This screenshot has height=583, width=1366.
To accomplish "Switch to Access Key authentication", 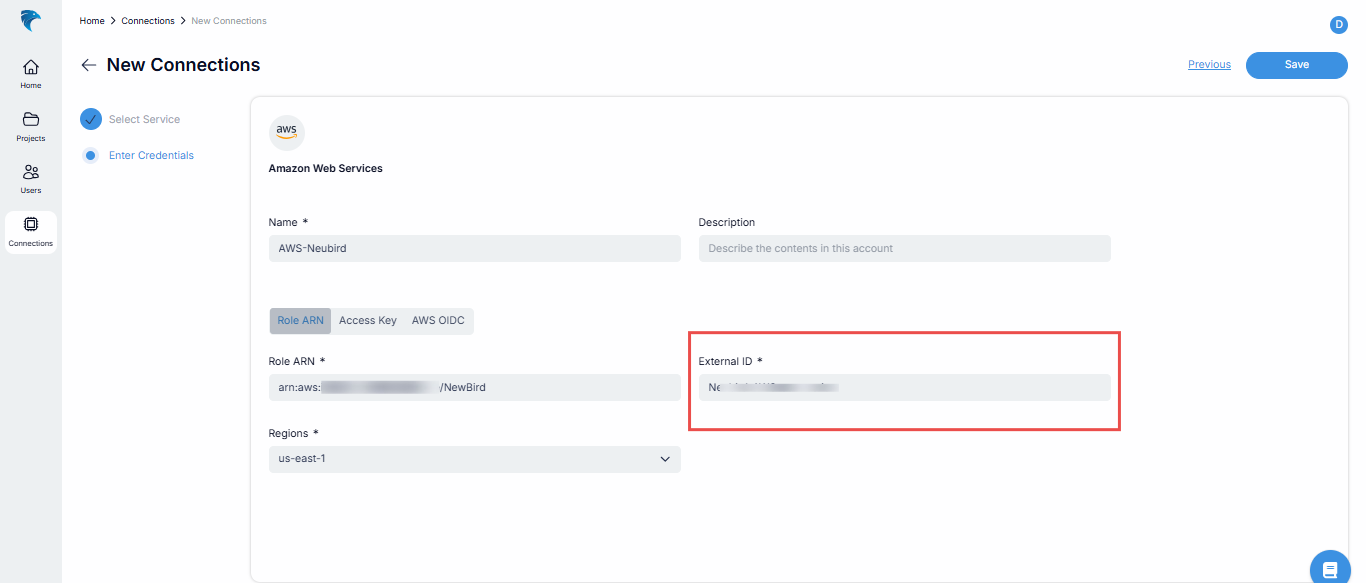I will 367,321.
